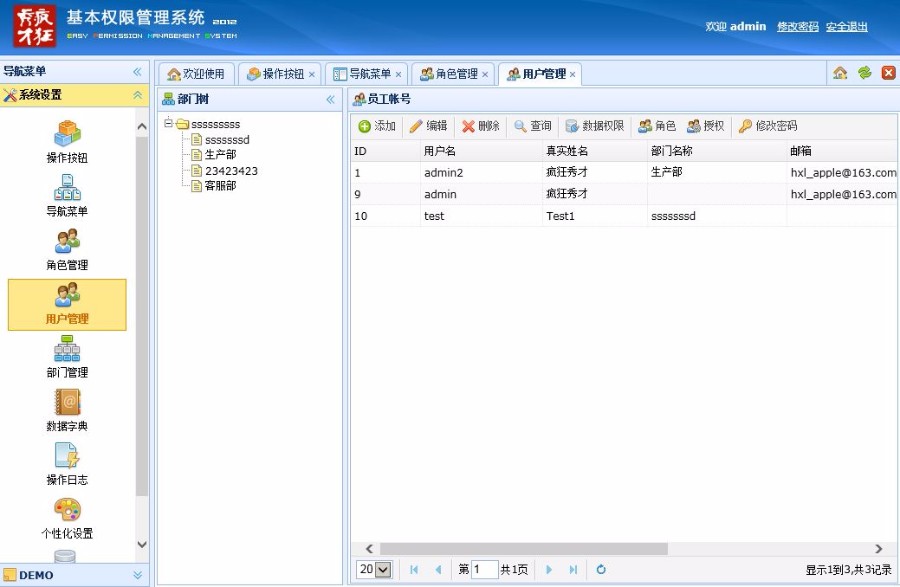Open 数据权限 data permissions tool

click(x=595, y=126)
